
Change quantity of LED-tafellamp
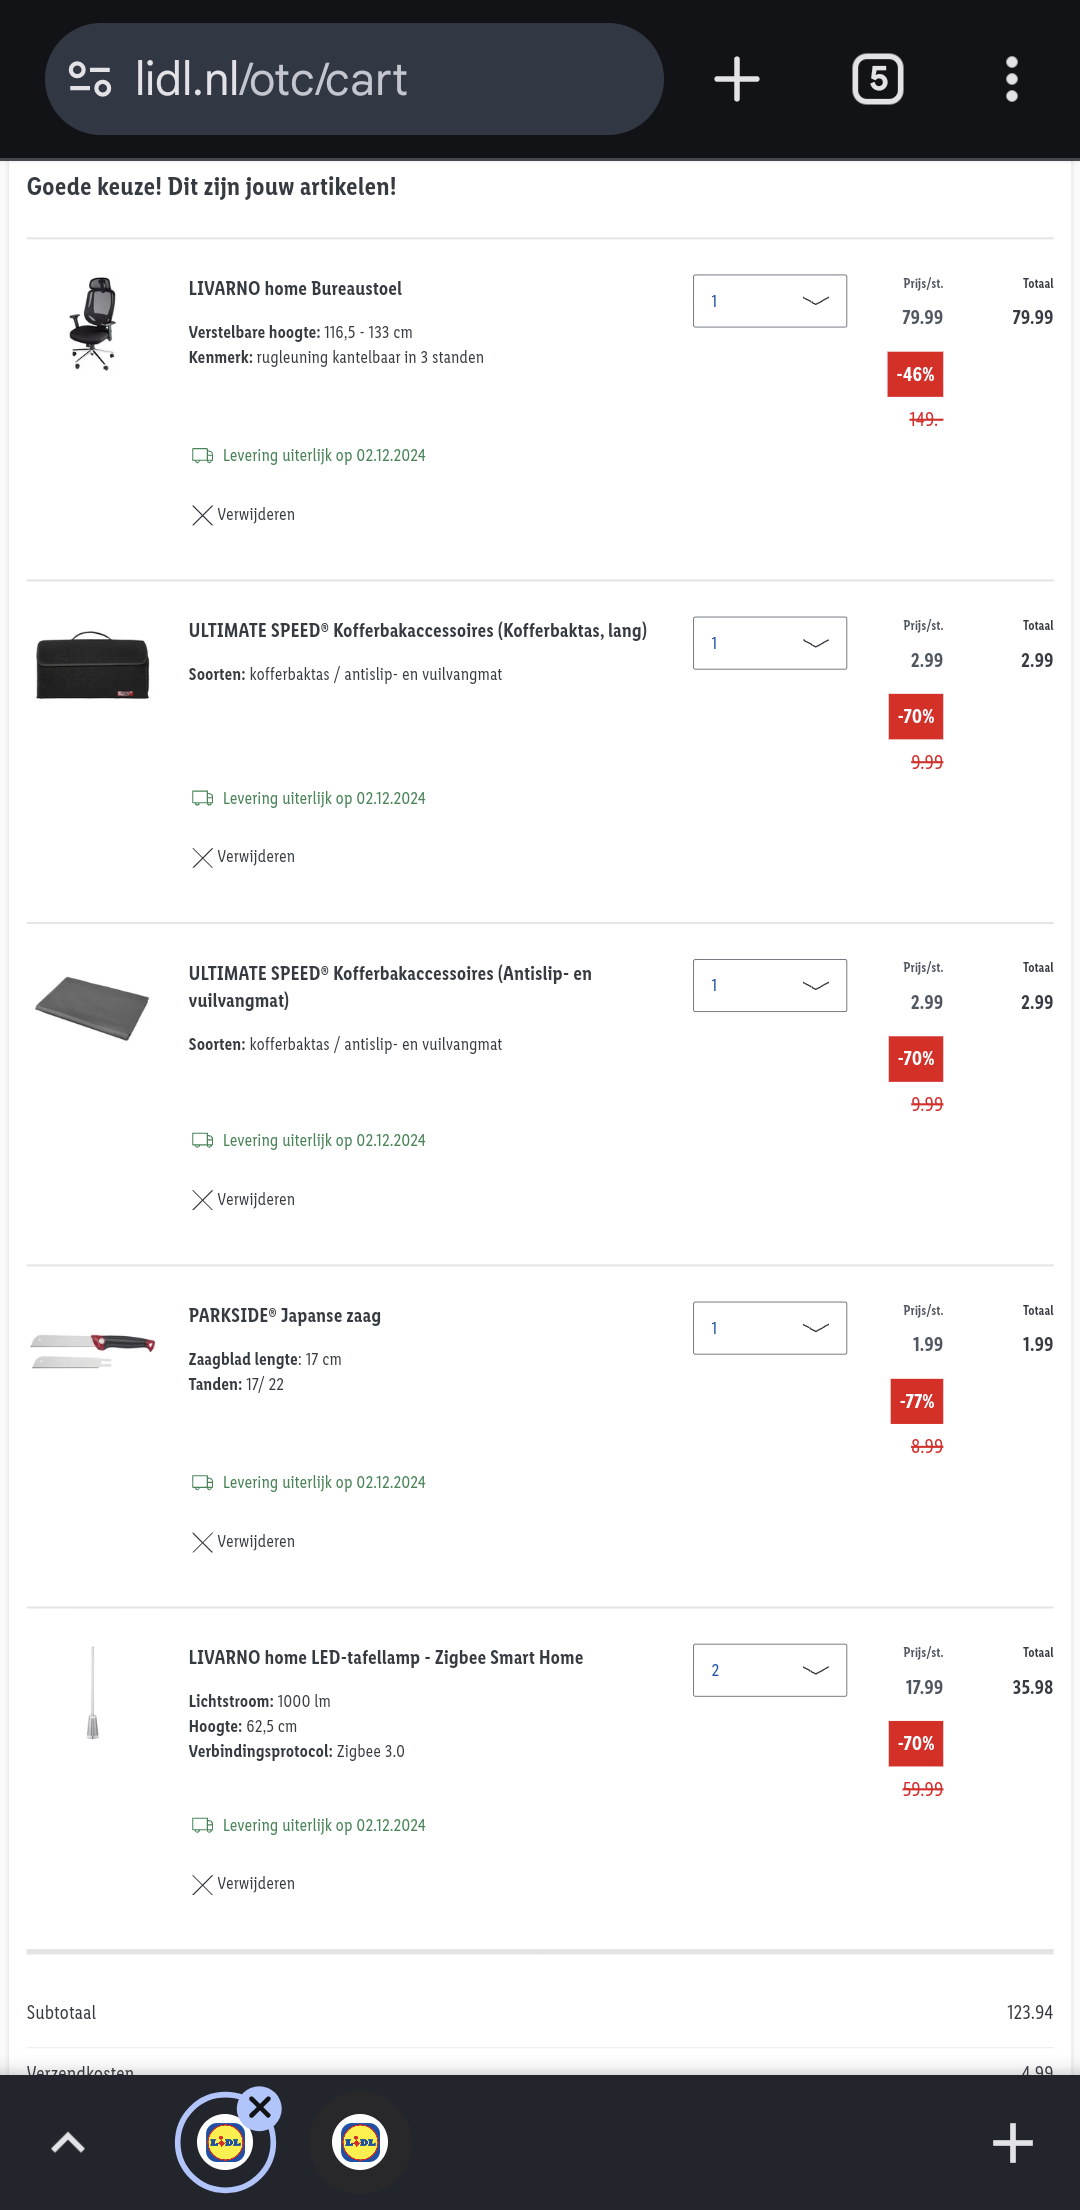(x=769, y=1670)
